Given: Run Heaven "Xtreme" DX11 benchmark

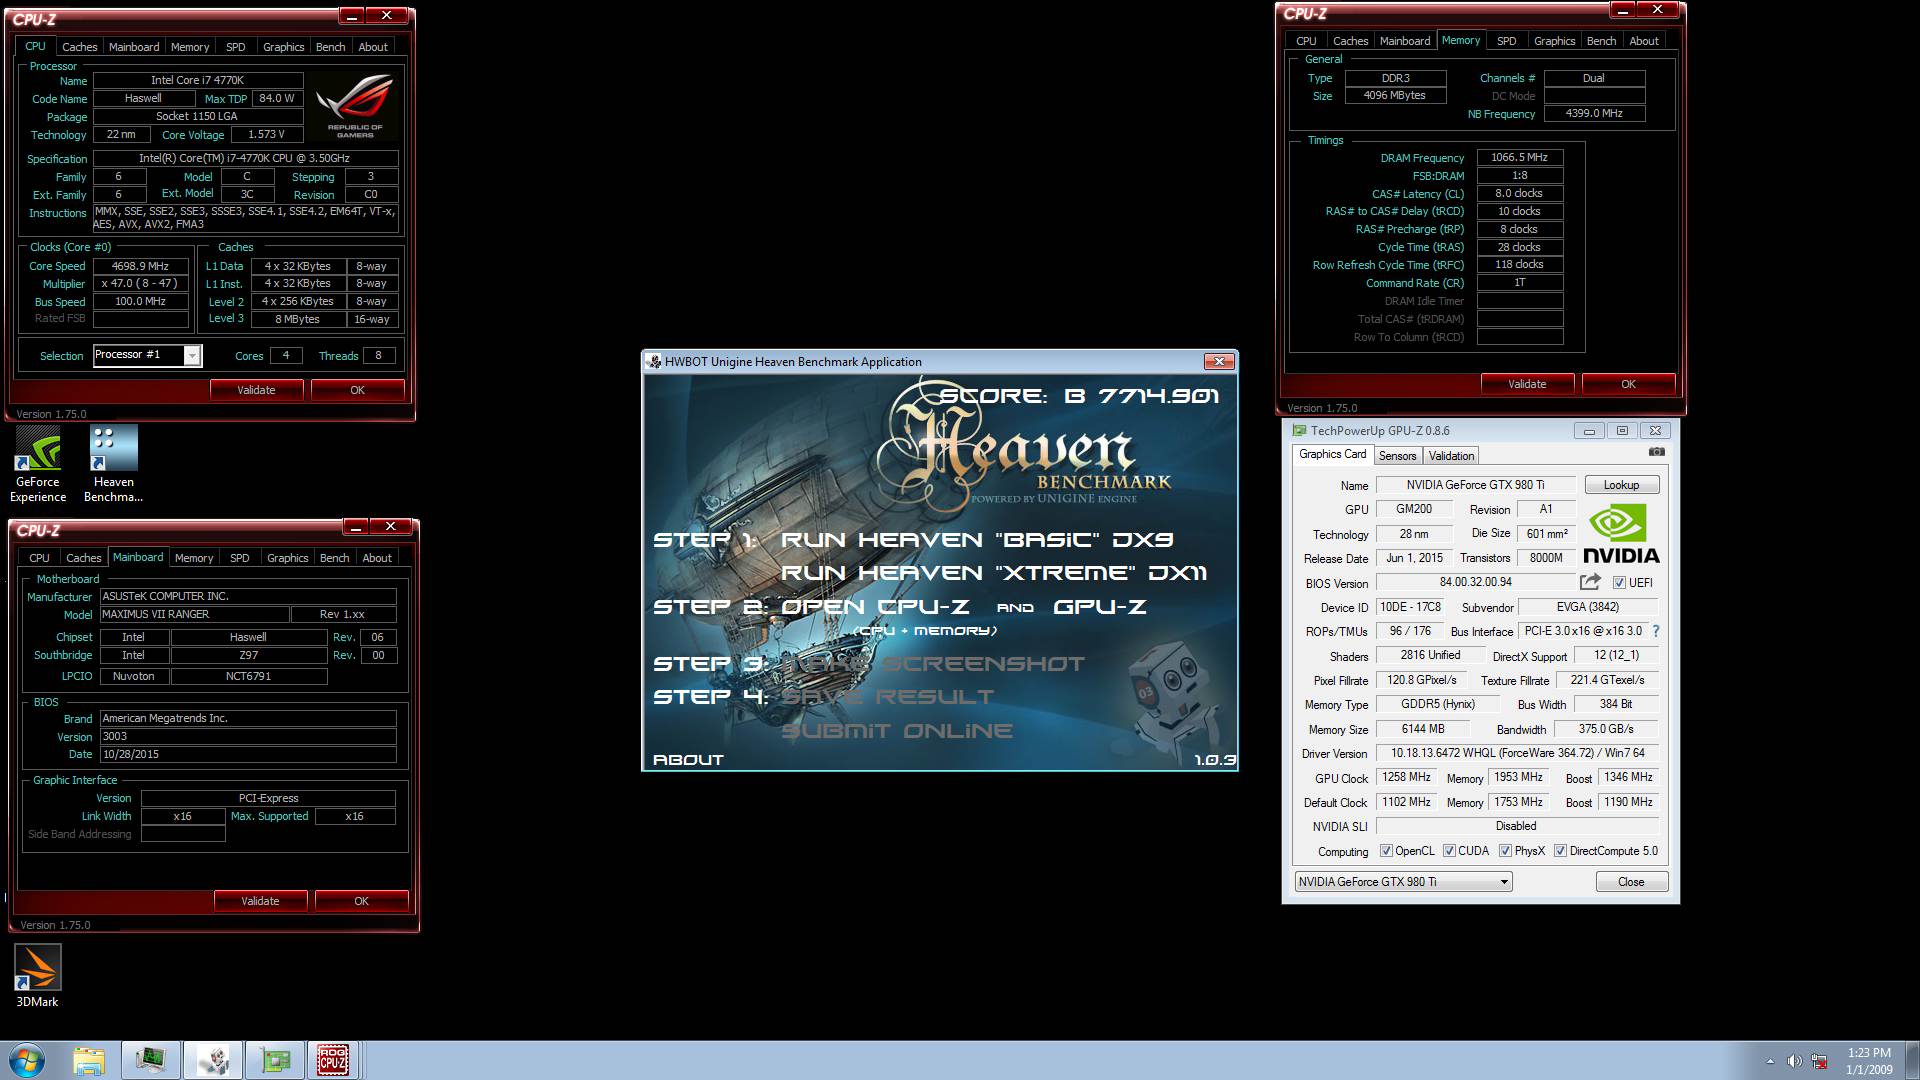Looking at the screenshot, I should coord(994,573).
